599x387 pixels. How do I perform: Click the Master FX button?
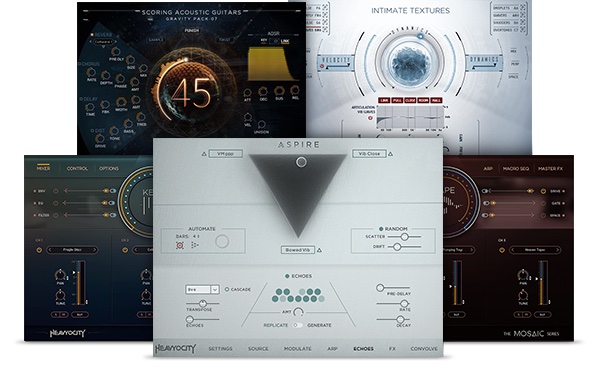tap(550, 168)
